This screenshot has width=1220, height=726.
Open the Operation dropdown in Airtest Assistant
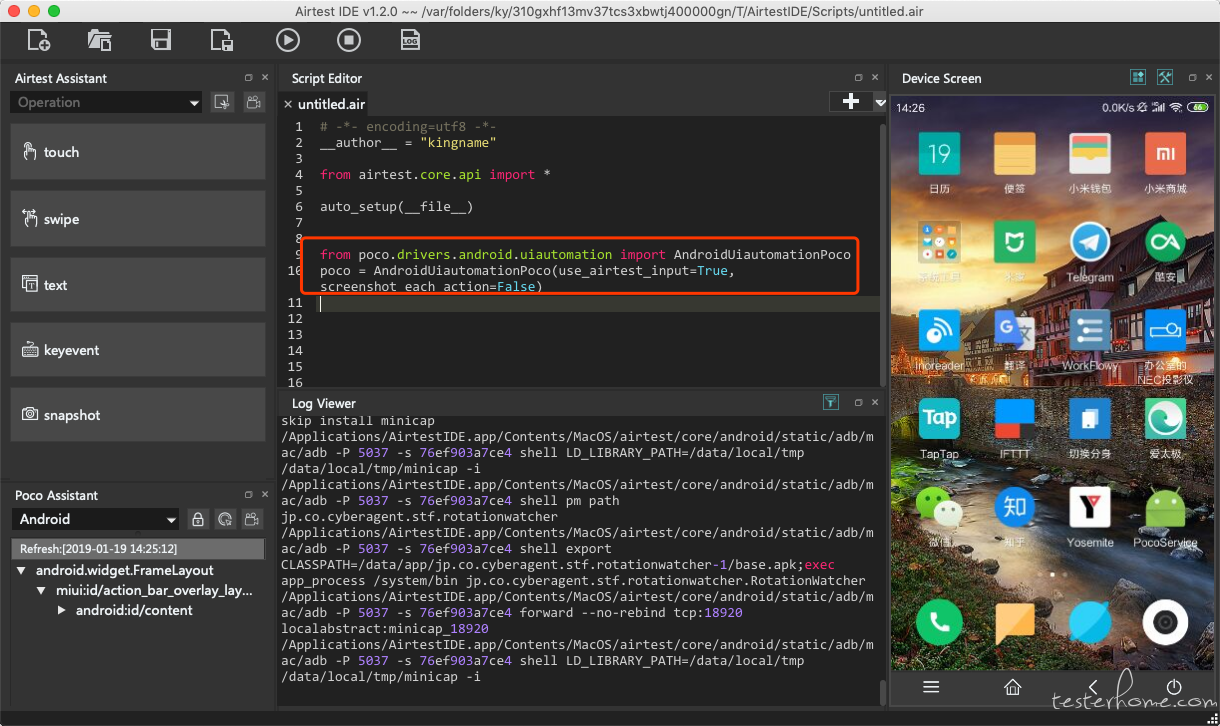click(x=107, y=102)
